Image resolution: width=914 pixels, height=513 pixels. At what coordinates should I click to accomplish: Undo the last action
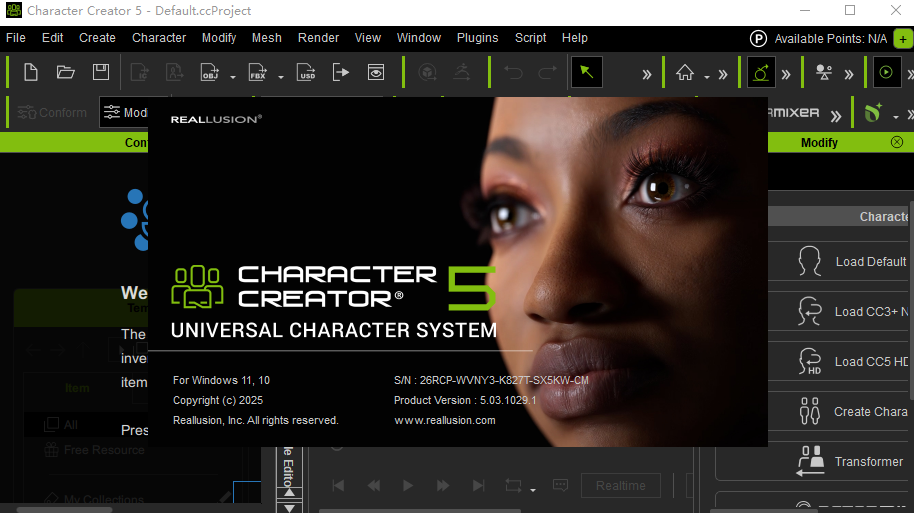point(513,72)
